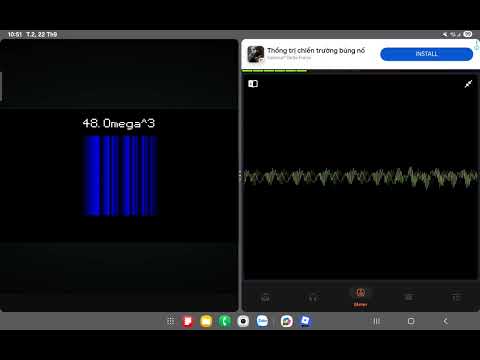Click the '48. Omega^3' title text
The image size is (480, 360).
click(x=119, y=124)
